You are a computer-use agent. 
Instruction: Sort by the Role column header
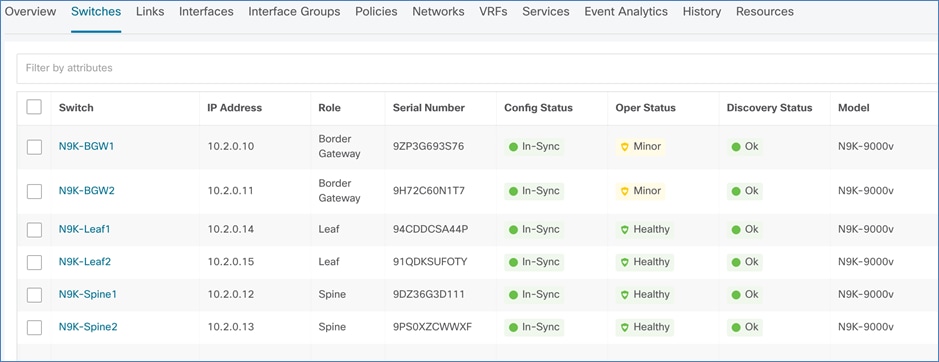coord(329,108)
